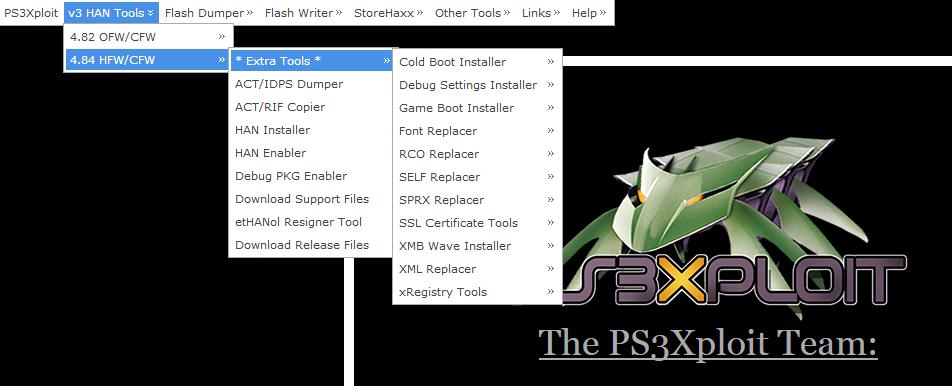This screenshot has width=952, height=386.
Task: Open the v3 HAN Tools menu
Action: click(x=111, y=13)
